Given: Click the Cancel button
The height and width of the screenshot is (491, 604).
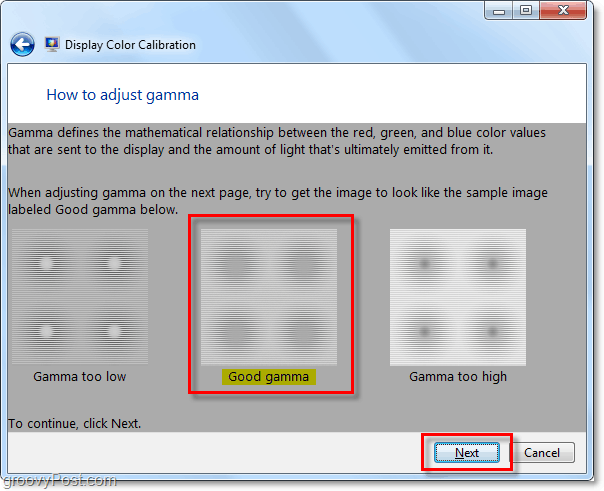Looking at the screenshot, I should click(x=542, y=452).
